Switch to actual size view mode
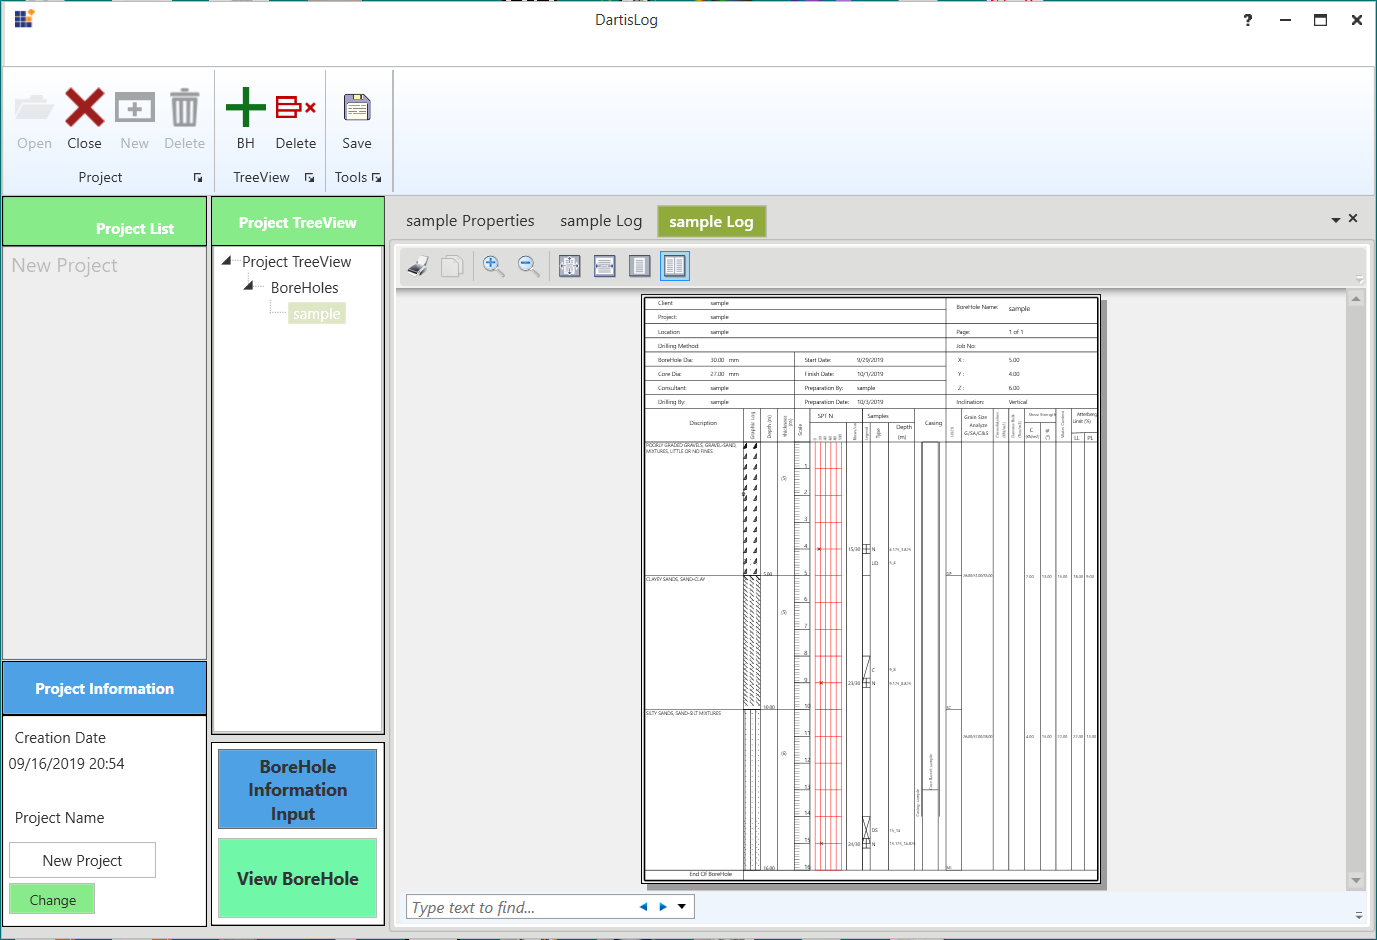Screen dimensions: 1377x940 (570, 266)
